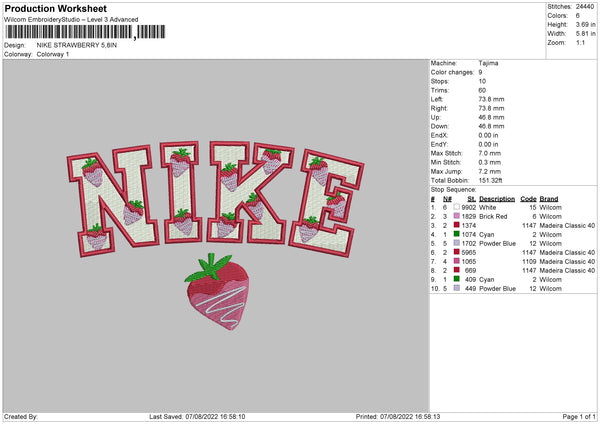The image size is (600, 424).
Task: Pick the pink swatch next to 1065
Action: 457,261
